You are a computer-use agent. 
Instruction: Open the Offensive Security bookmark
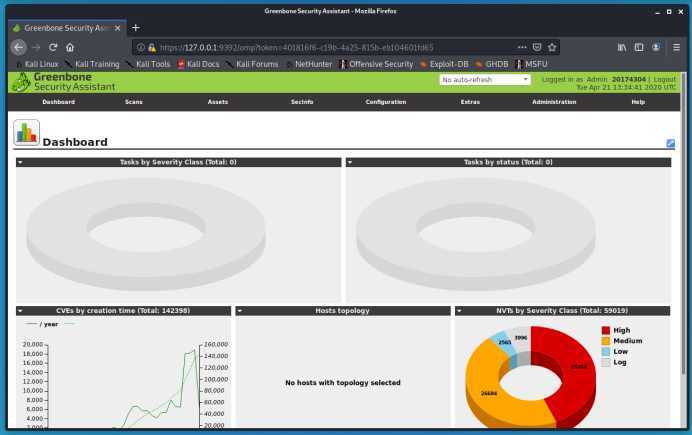pyautogui.click(x=376, y=64)
